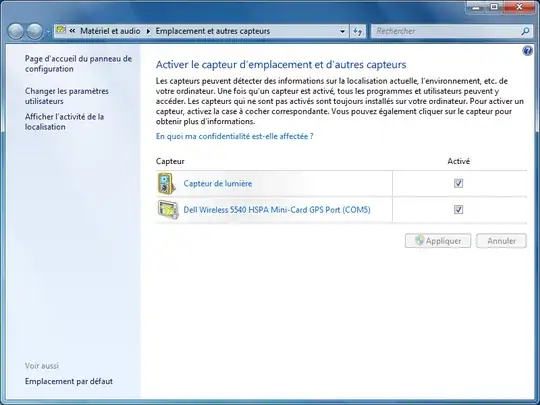Image resolution: width=540 pixels, height=405 pixels.
Task: Open the confidentialité est-elle affectée link
Action: [235, 136]
